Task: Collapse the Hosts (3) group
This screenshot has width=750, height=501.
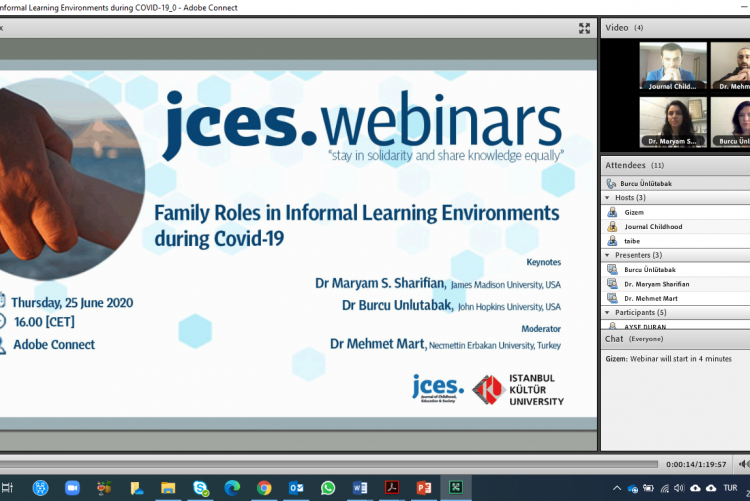Action: coord(605,198)
